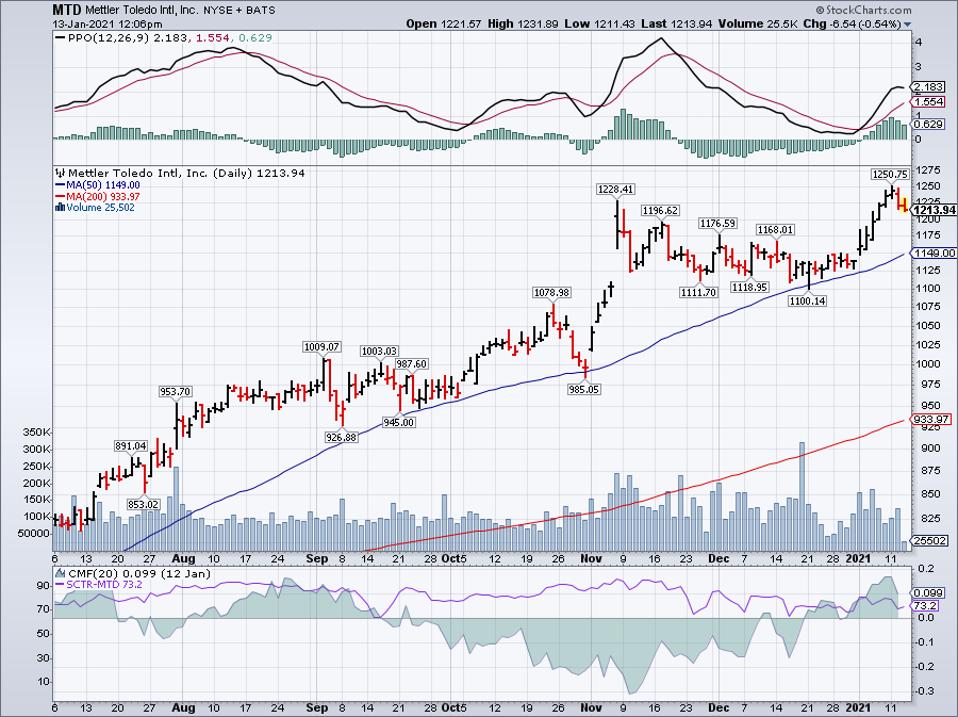Select the Open 1221.57 value

click(x=444, y=24)
